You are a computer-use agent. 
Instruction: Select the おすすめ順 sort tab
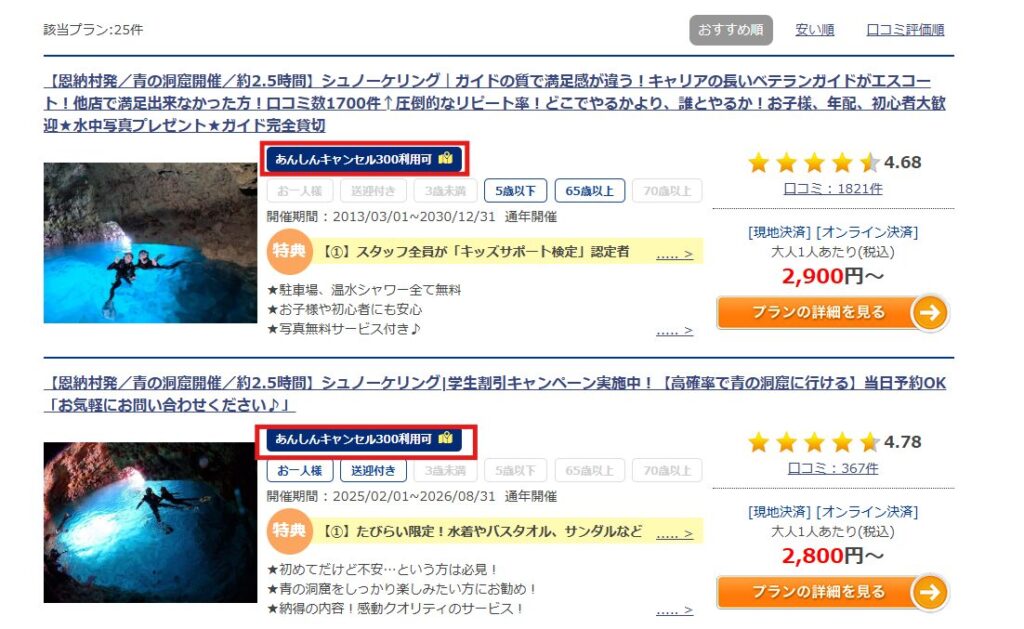[x=731, y=30]
